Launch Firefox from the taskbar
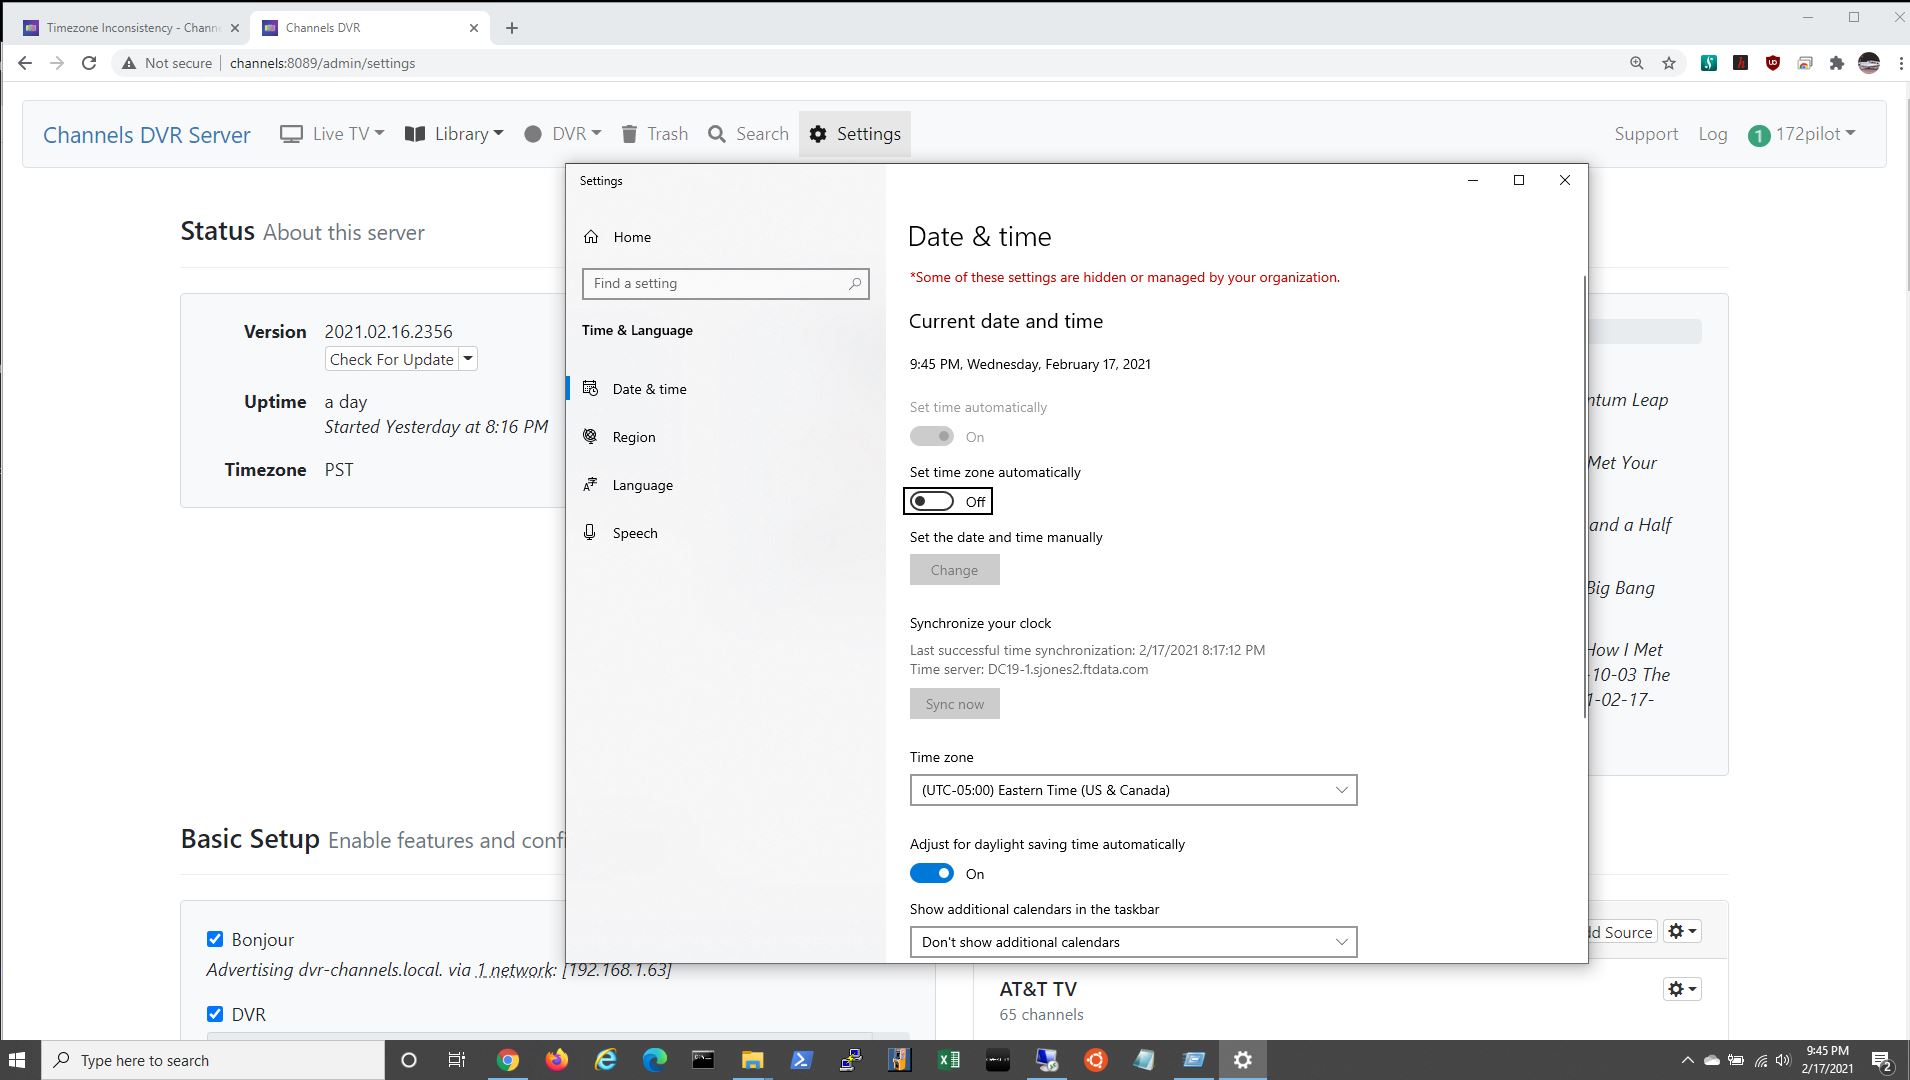Screen dimensions: 1910x1080 pos(557,1060)
